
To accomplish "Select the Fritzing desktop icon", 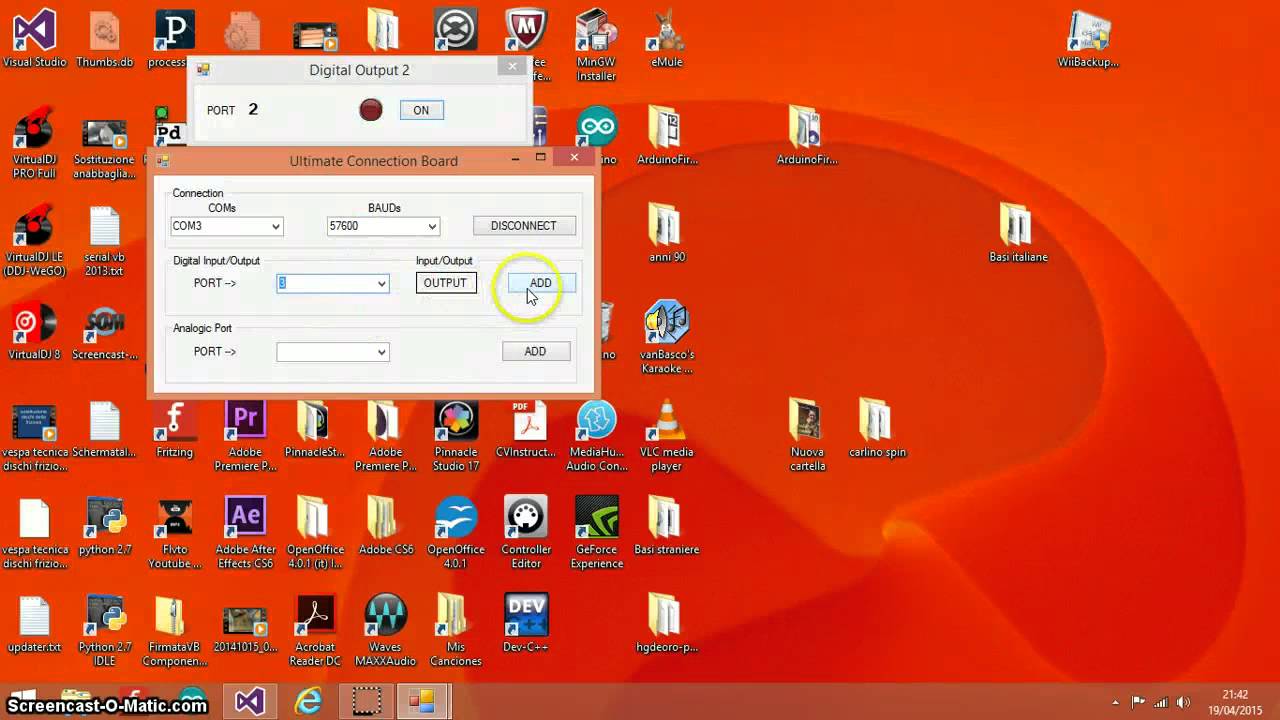I will tap(174, 429).
